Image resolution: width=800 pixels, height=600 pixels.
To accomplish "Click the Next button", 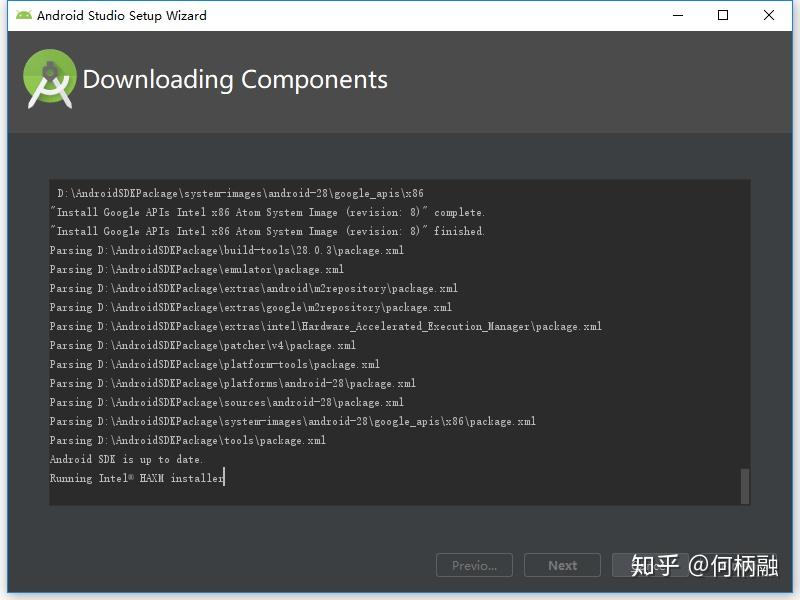I will coord(562,565).
